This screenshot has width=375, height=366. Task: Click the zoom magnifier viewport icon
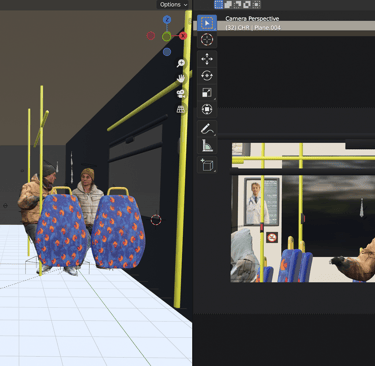(x=181, y=63)
